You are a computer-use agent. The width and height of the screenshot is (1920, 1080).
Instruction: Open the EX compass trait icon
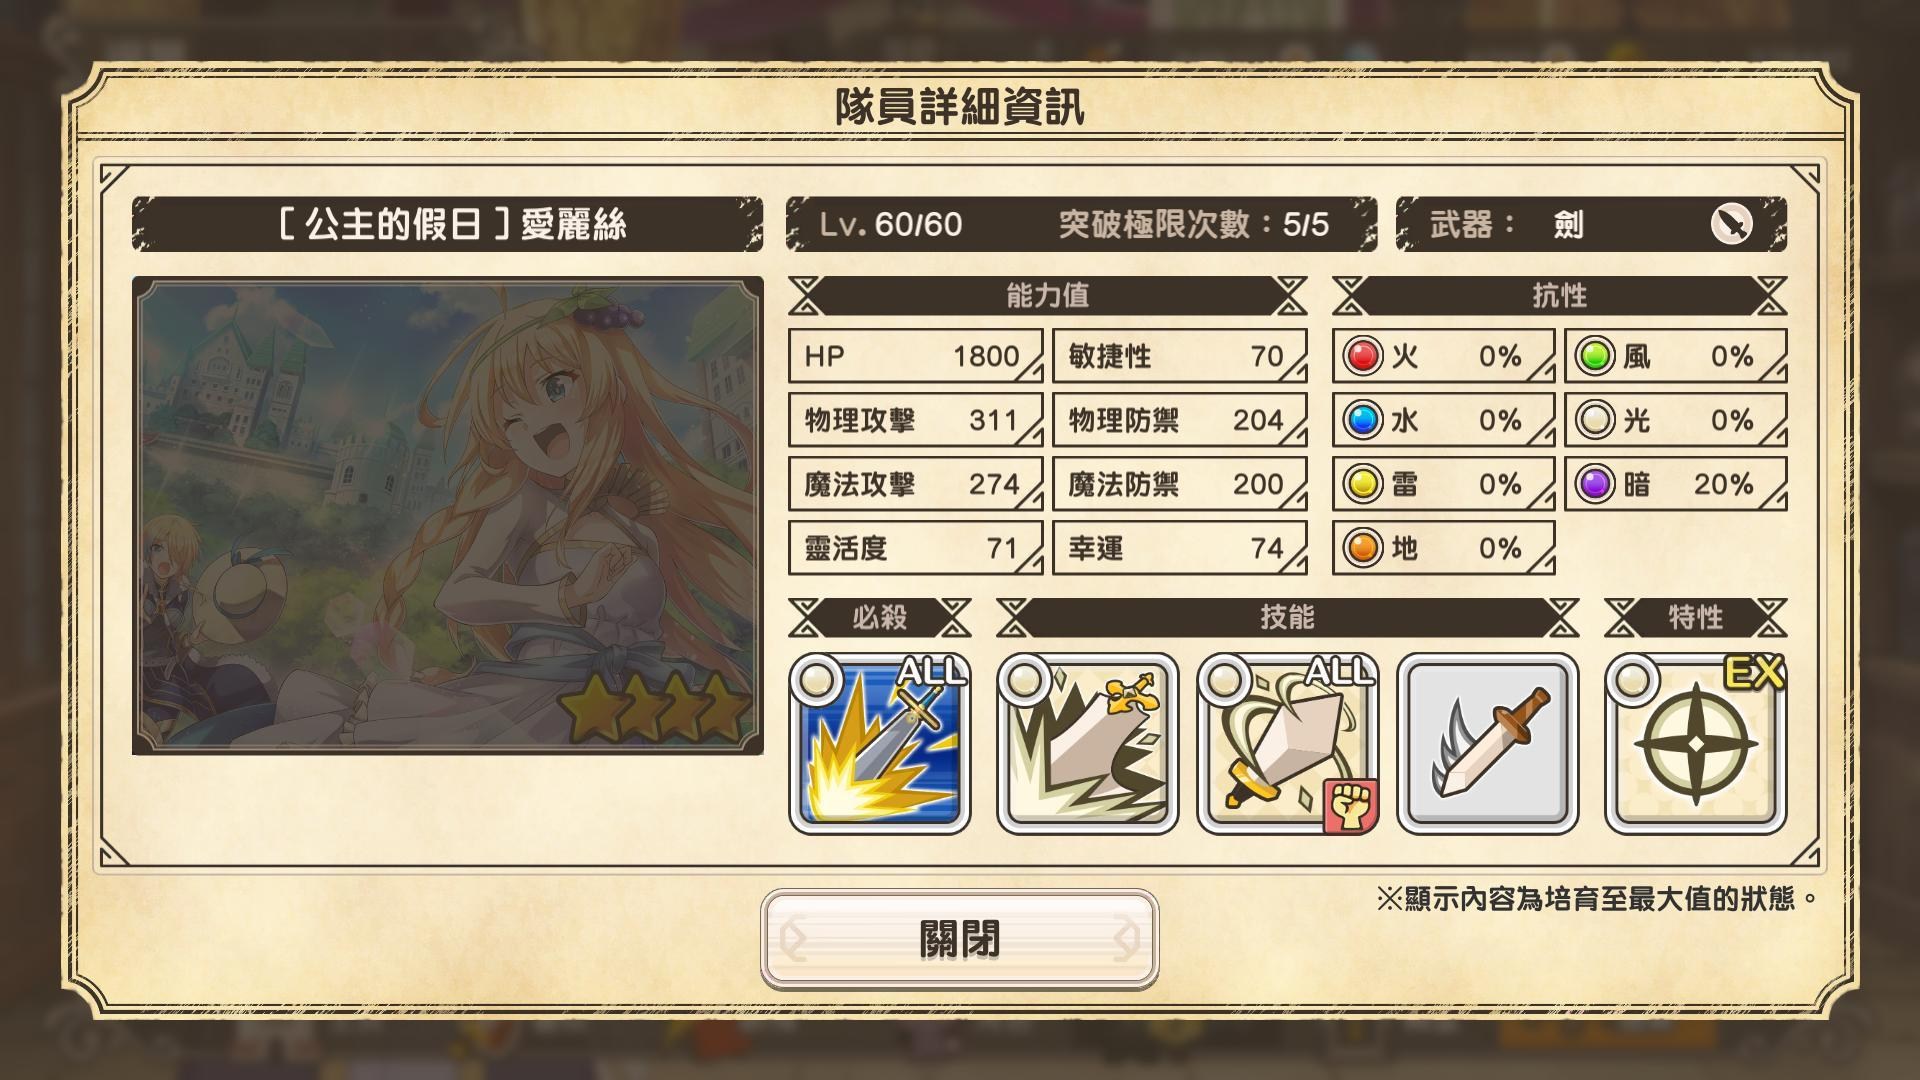1695,743
